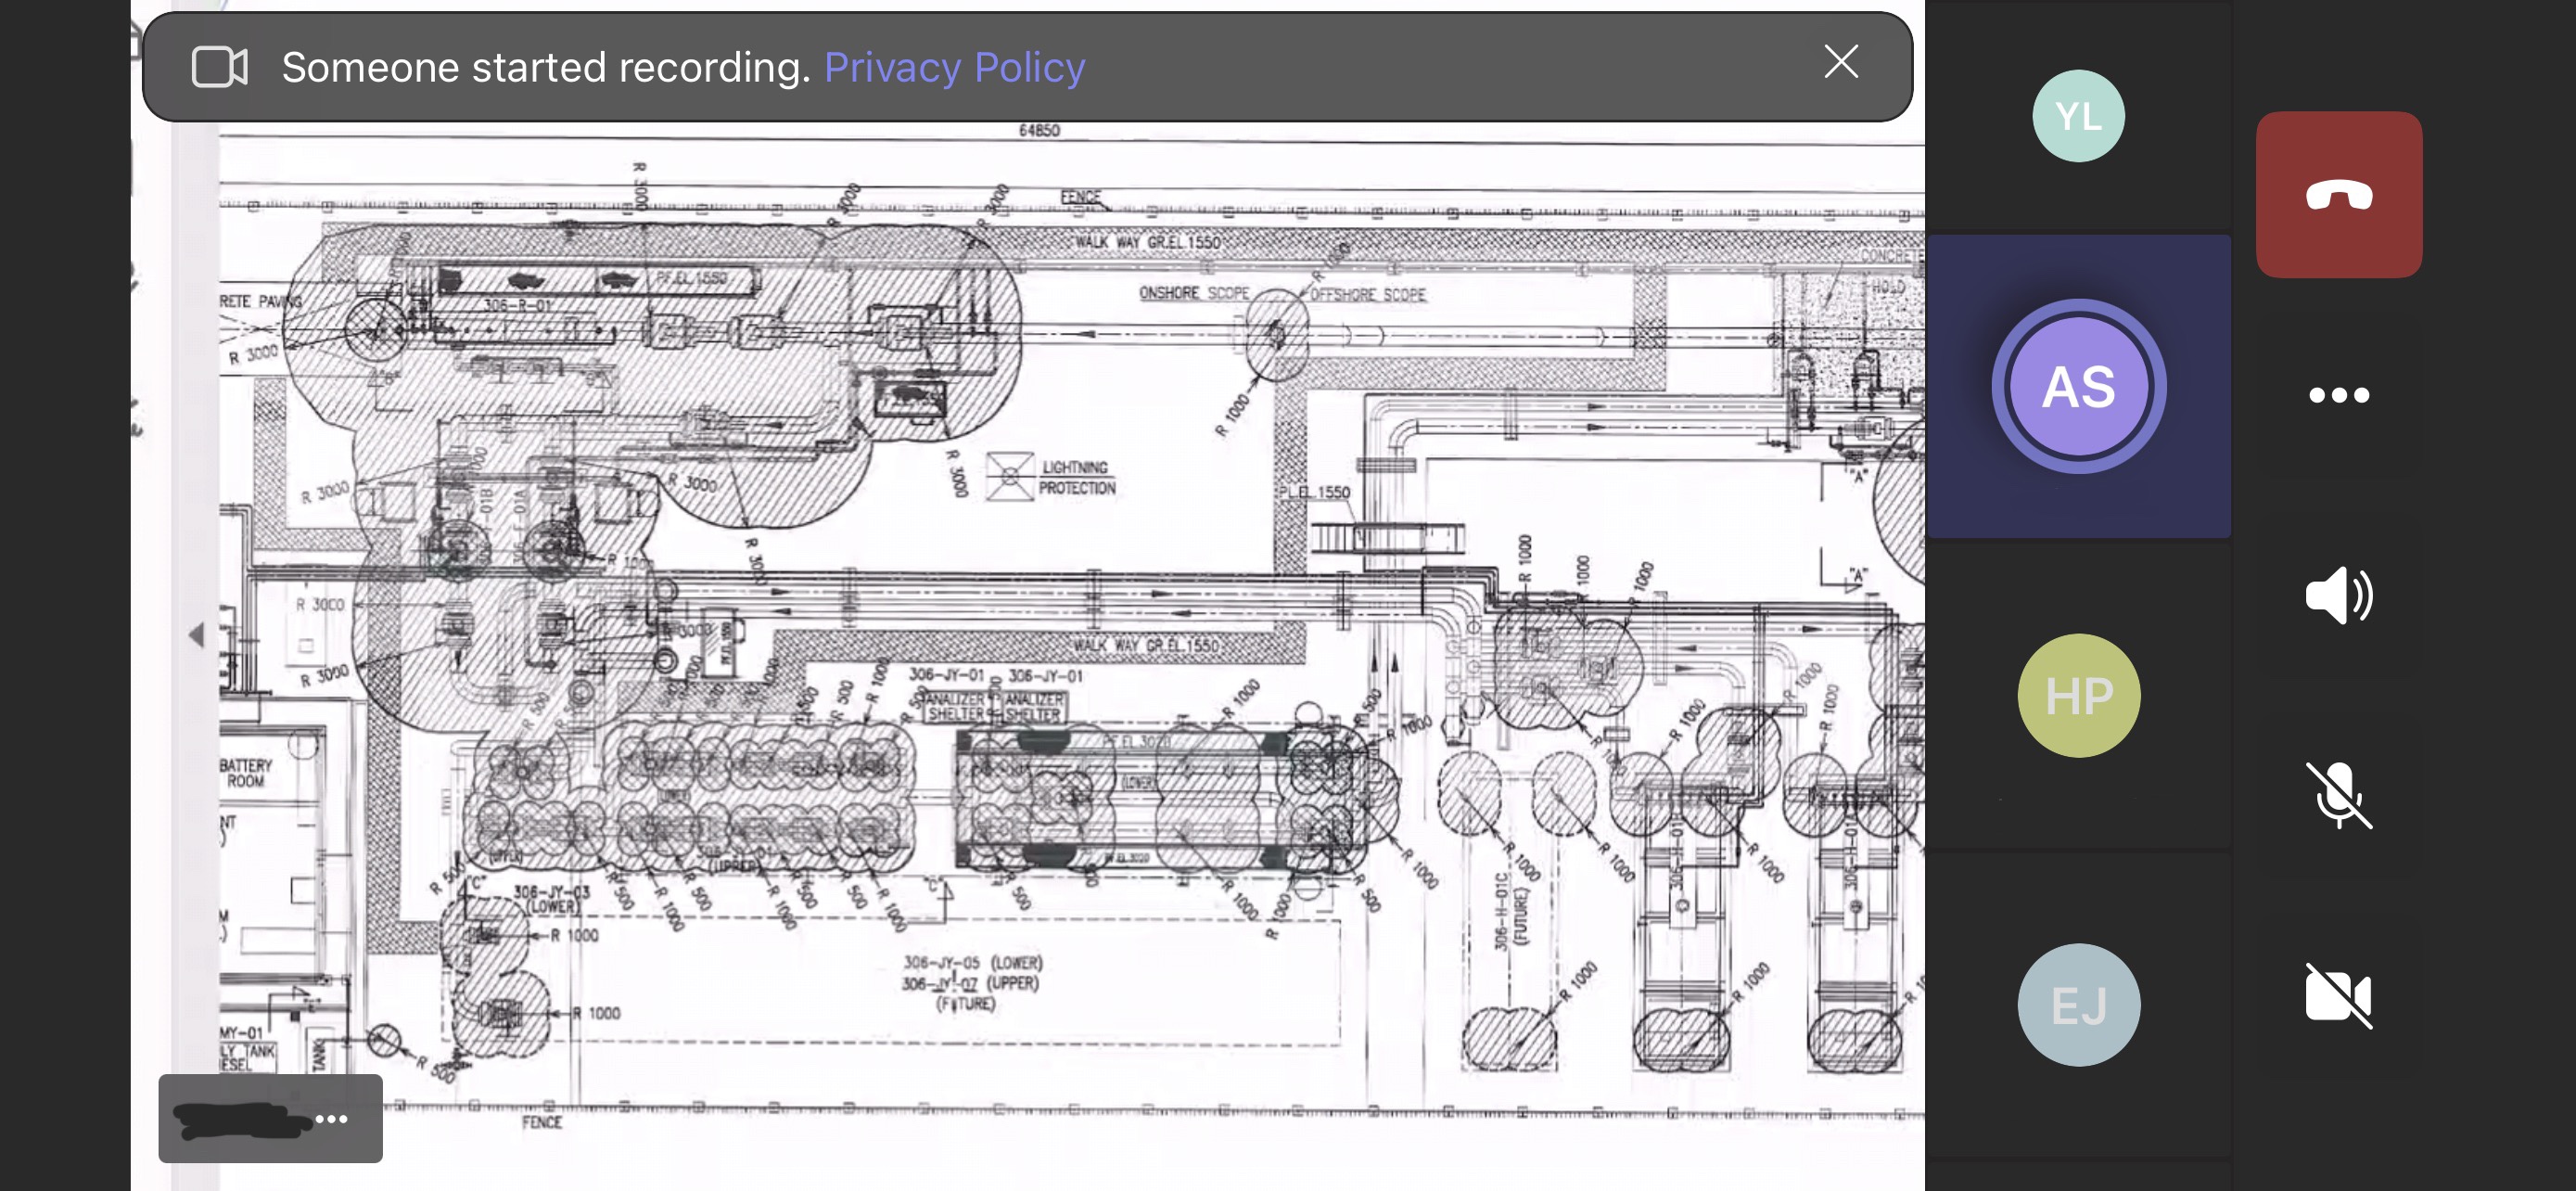Tap the Onshore Scope label on drawing
The width and height of the screenshot is (2576, 1191).
[1194, 293]
